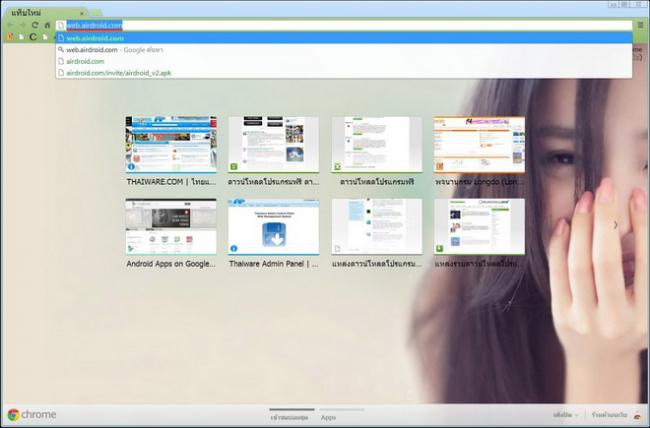Open the web store link

click(x=609, y=415)
